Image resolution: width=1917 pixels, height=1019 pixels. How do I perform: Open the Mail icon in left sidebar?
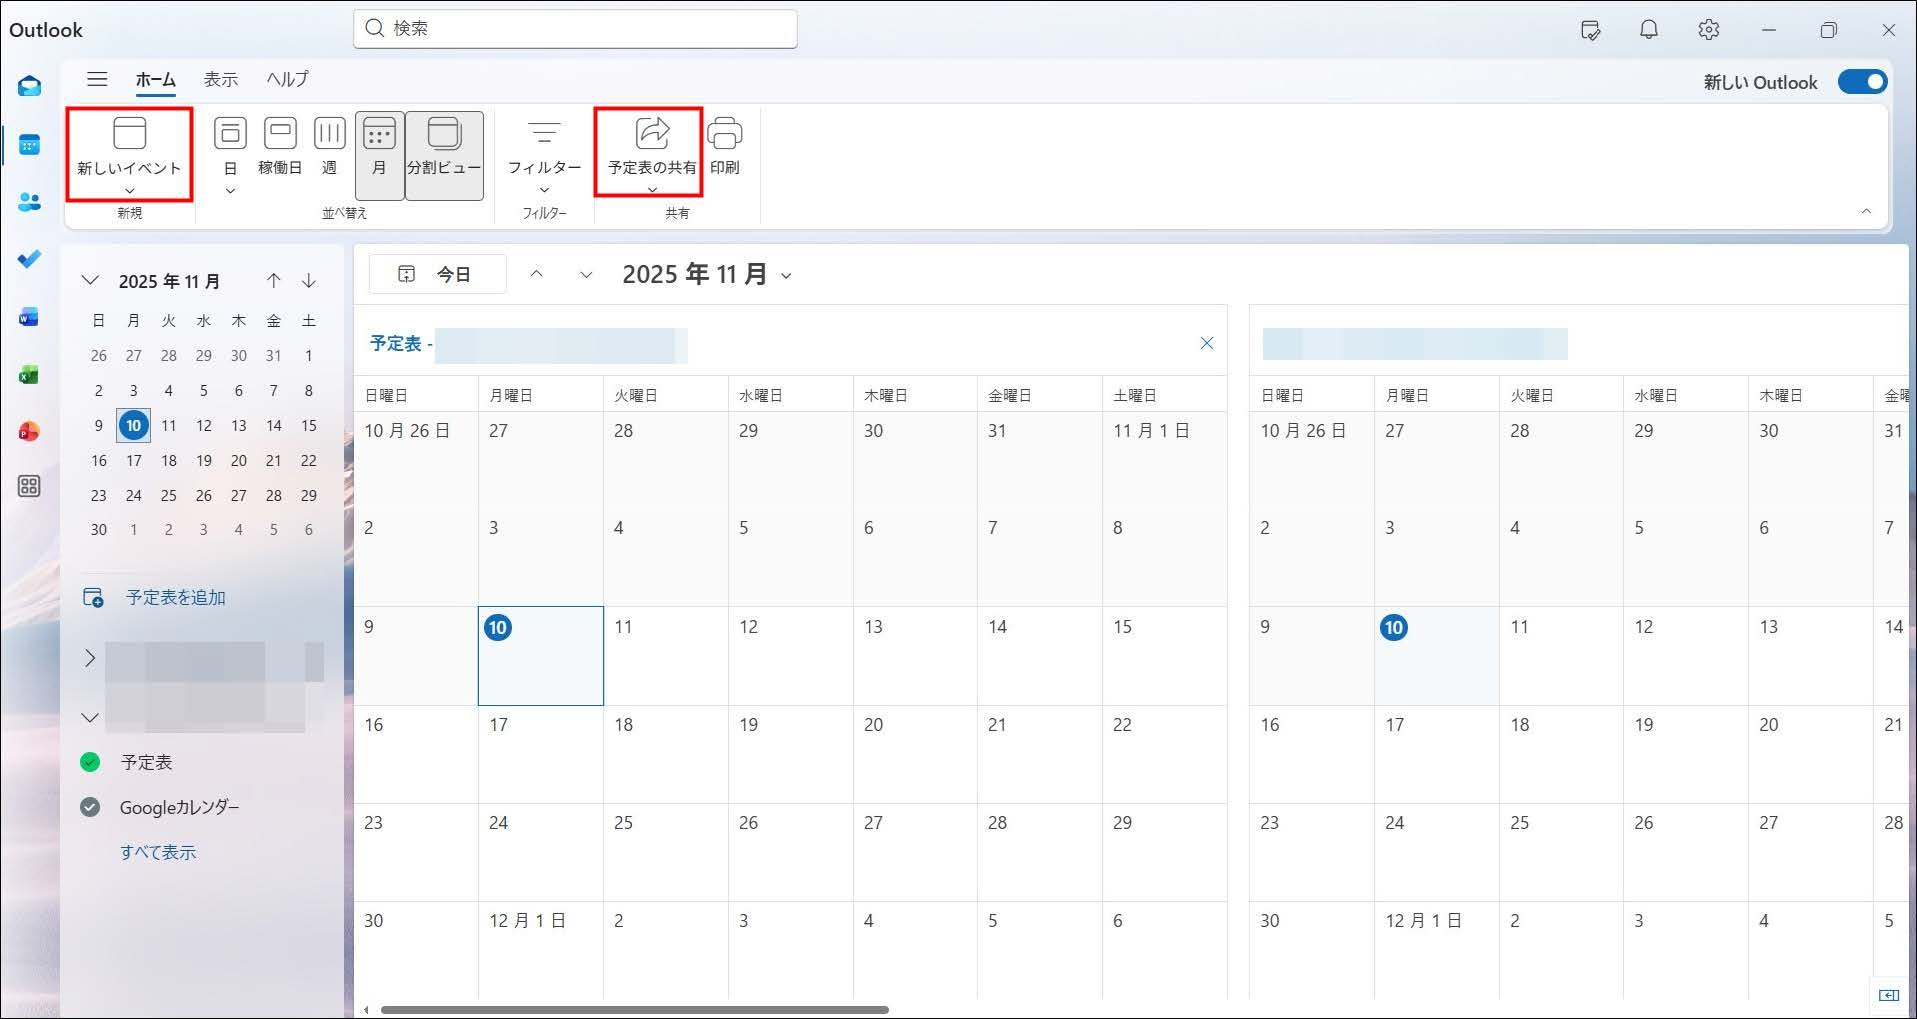pyautogui.click(x=29, y=87)
